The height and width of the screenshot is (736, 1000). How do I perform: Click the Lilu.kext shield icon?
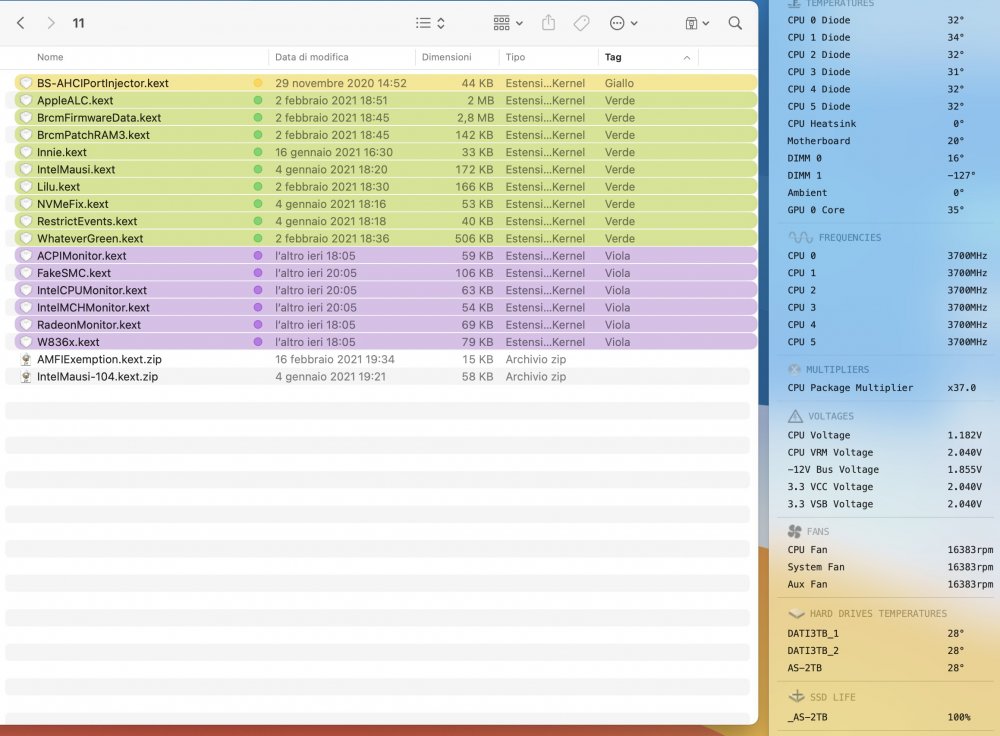26,187
